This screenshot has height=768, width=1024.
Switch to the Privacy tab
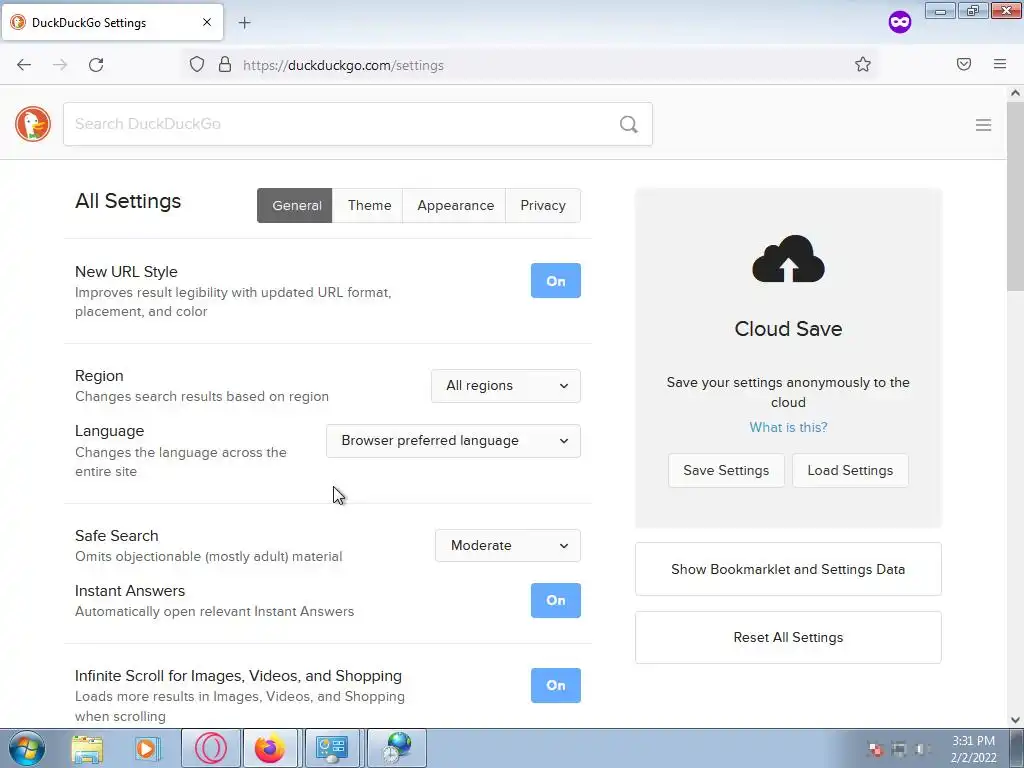click(x=543, y=206)
